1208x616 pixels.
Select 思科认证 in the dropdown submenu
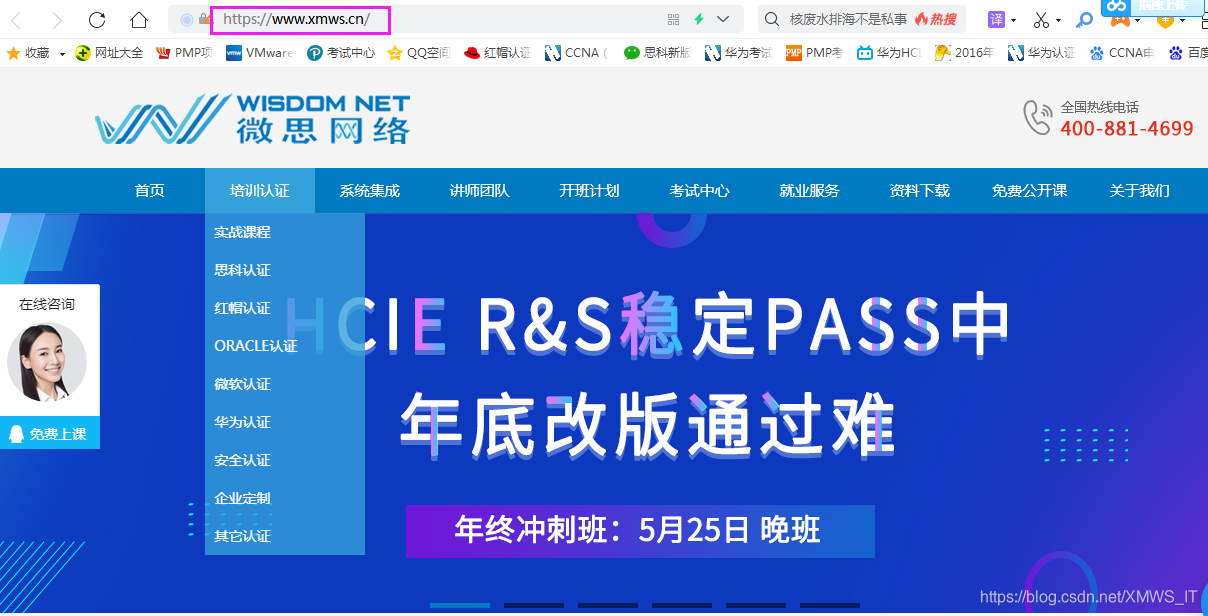285,270
